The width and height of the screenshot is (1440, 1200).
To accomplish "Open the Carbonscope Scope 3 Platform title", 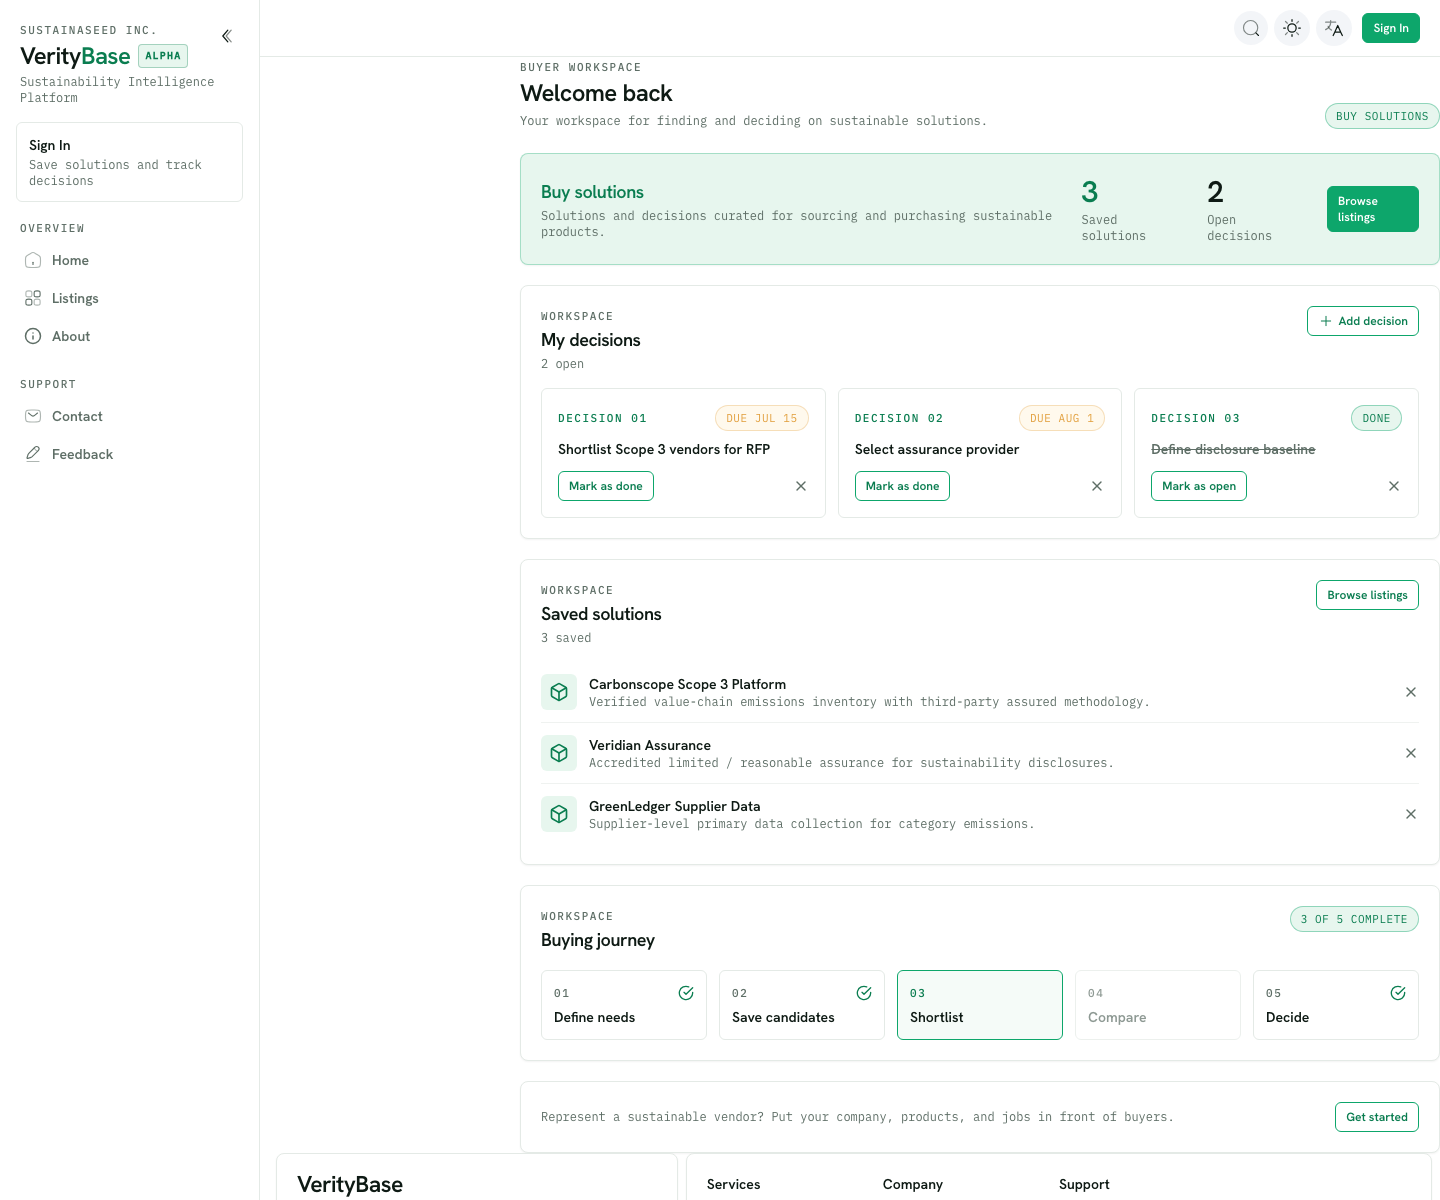I will point(687,684).
